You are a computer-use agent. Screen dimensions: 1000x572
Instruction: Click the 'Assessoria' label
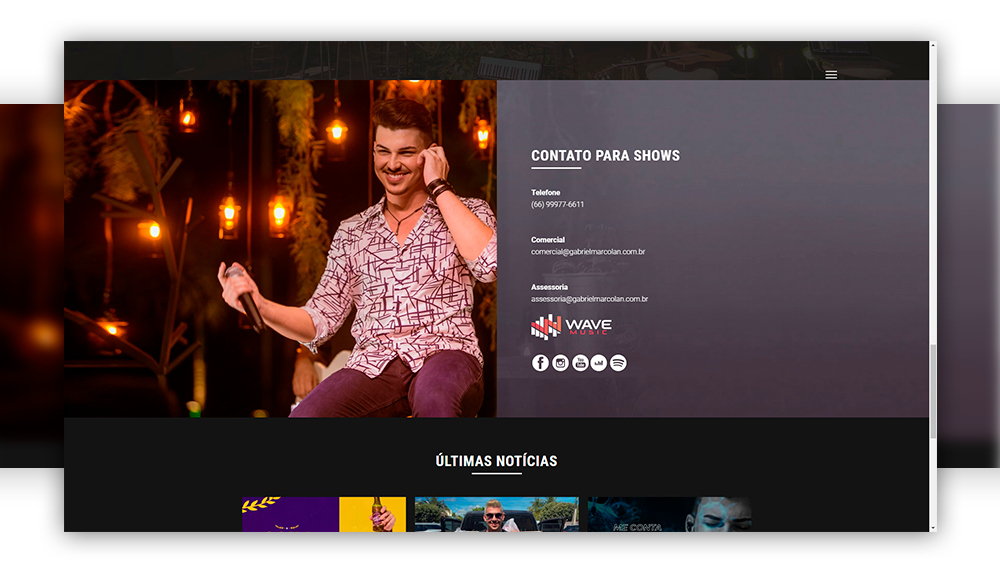(549, 287)
